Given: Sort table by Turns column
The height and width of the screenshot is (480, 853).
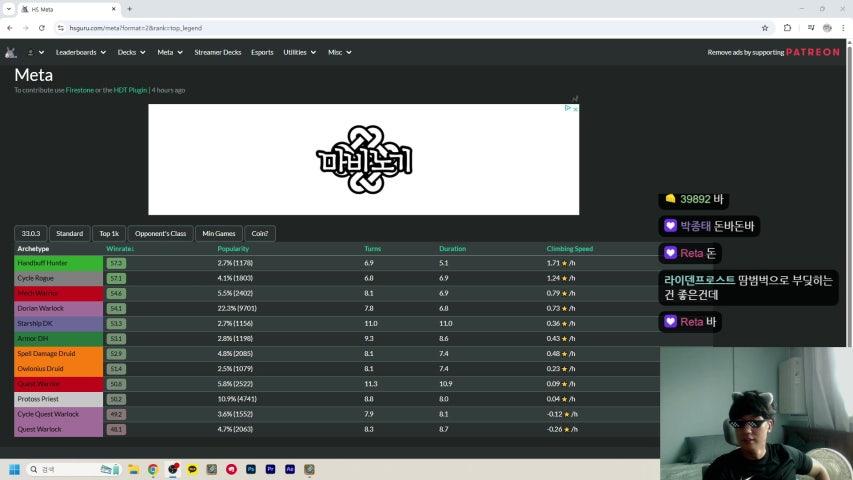Looking at the screenshot, I should (x=373, y=249).
